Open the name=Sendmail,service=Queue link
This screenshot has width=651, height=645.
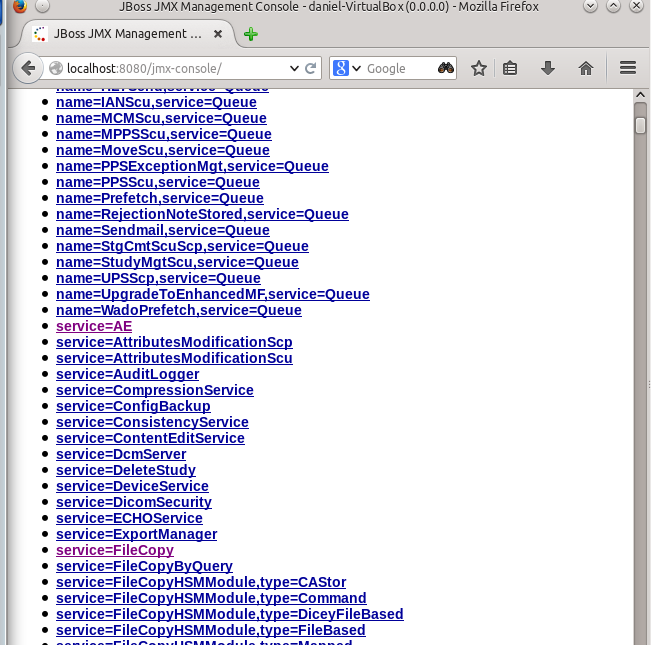click(x=163, y=230)
